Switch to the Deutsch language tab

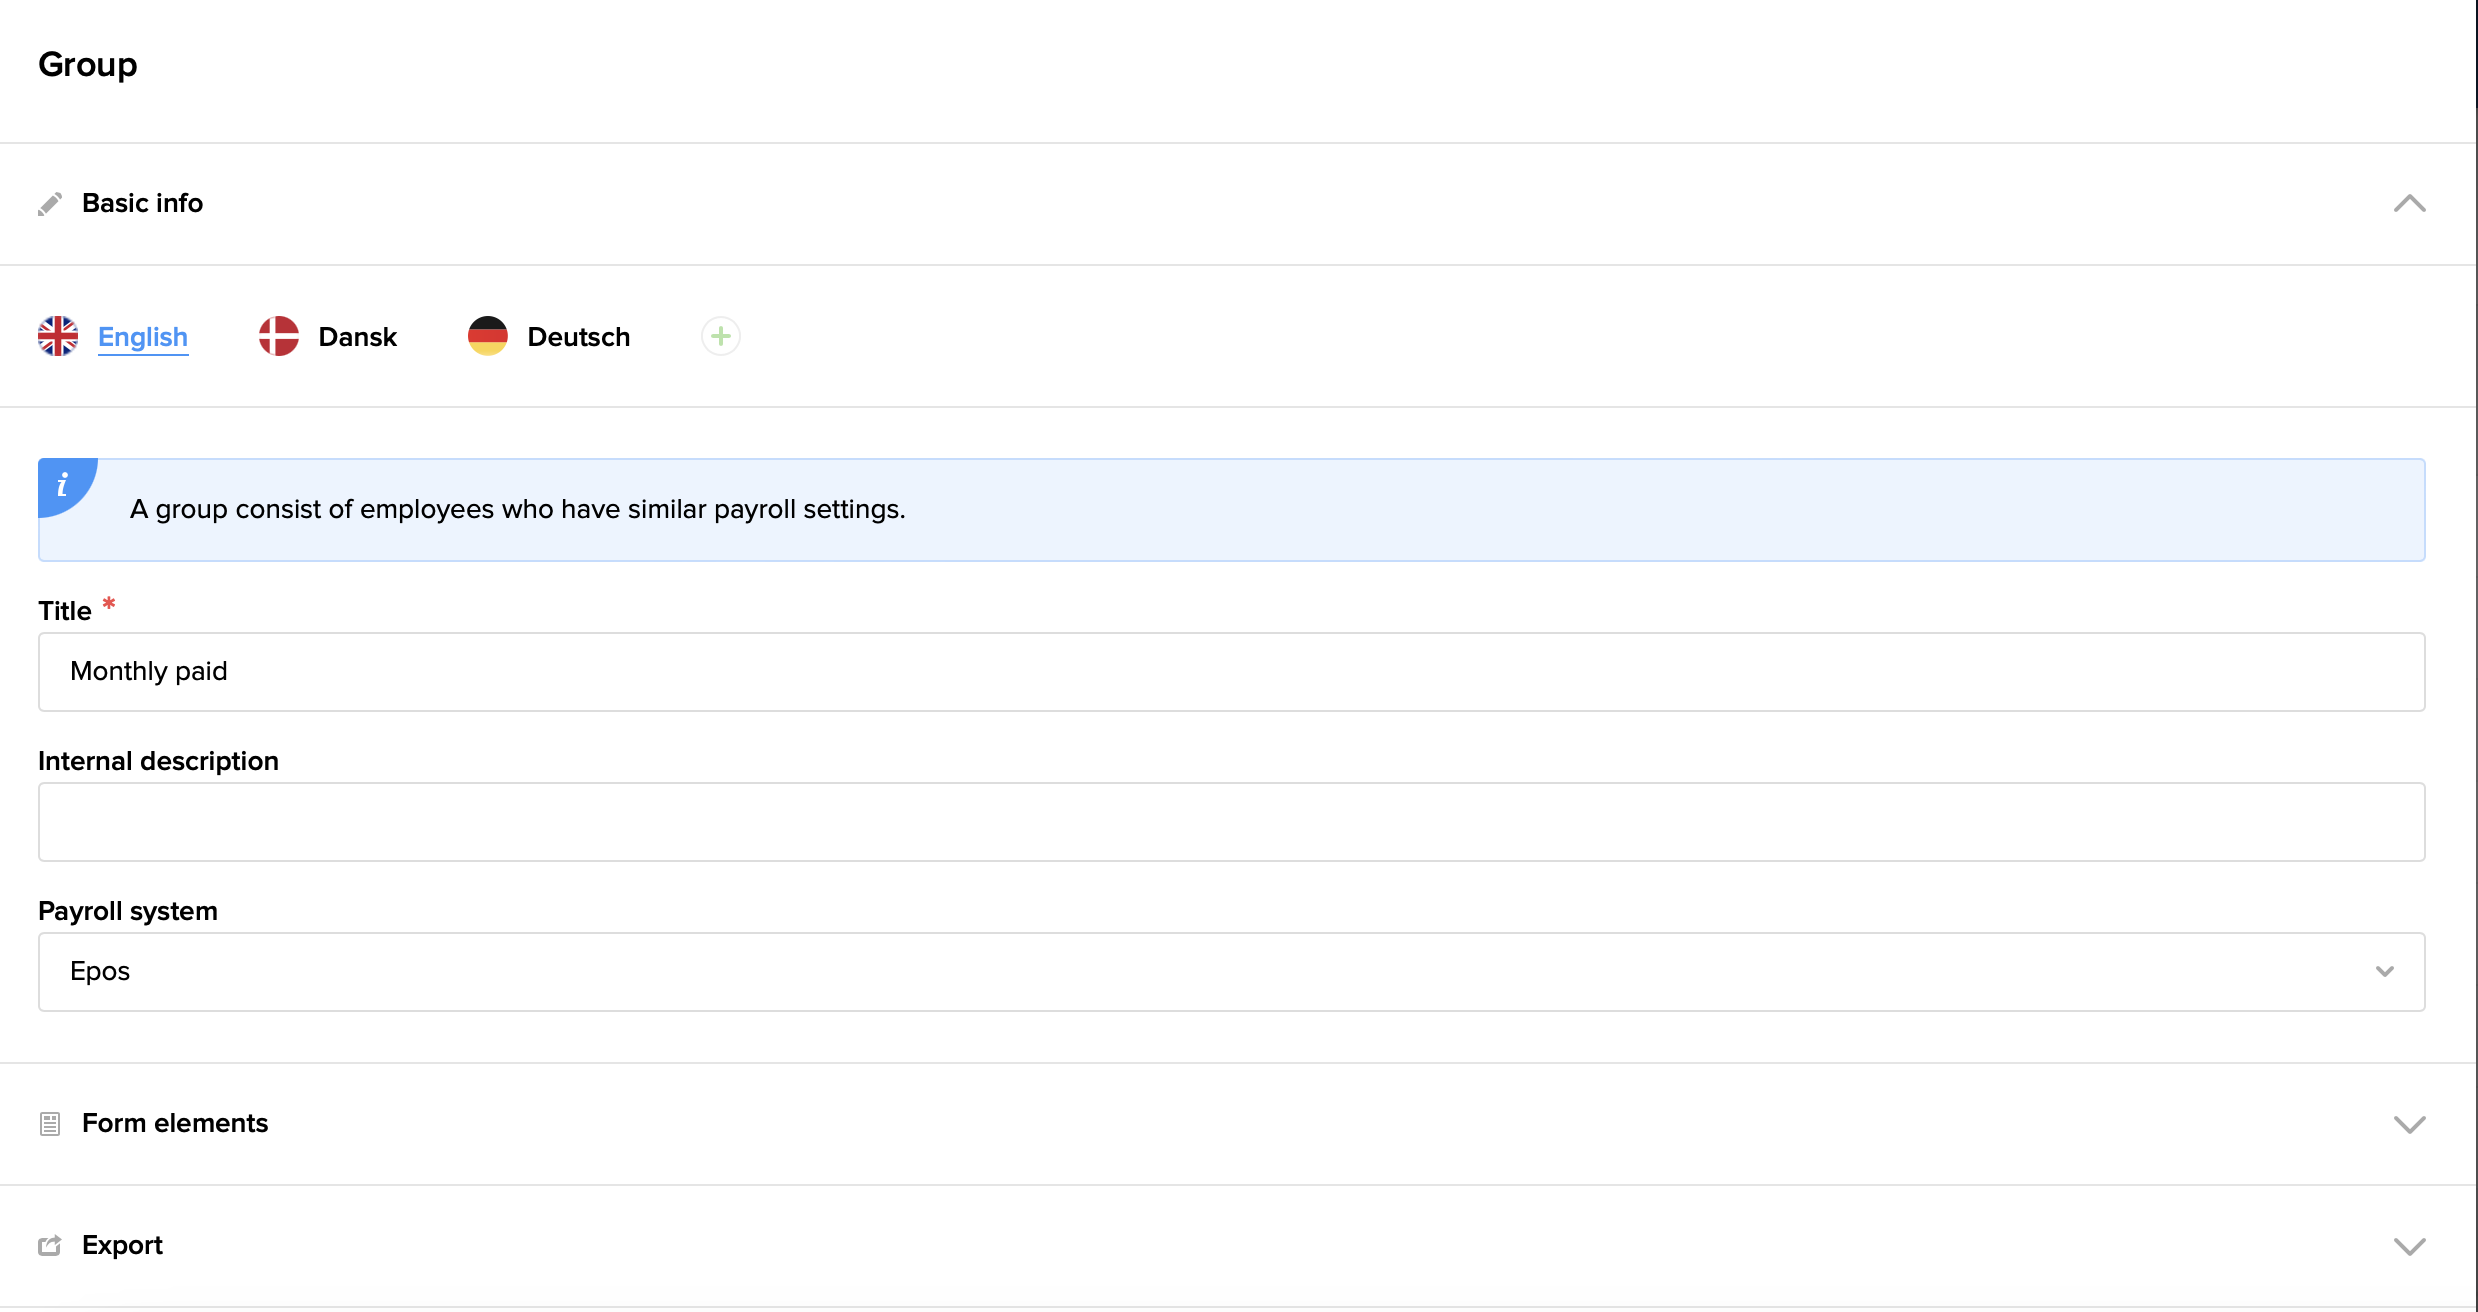coord(578,337)
